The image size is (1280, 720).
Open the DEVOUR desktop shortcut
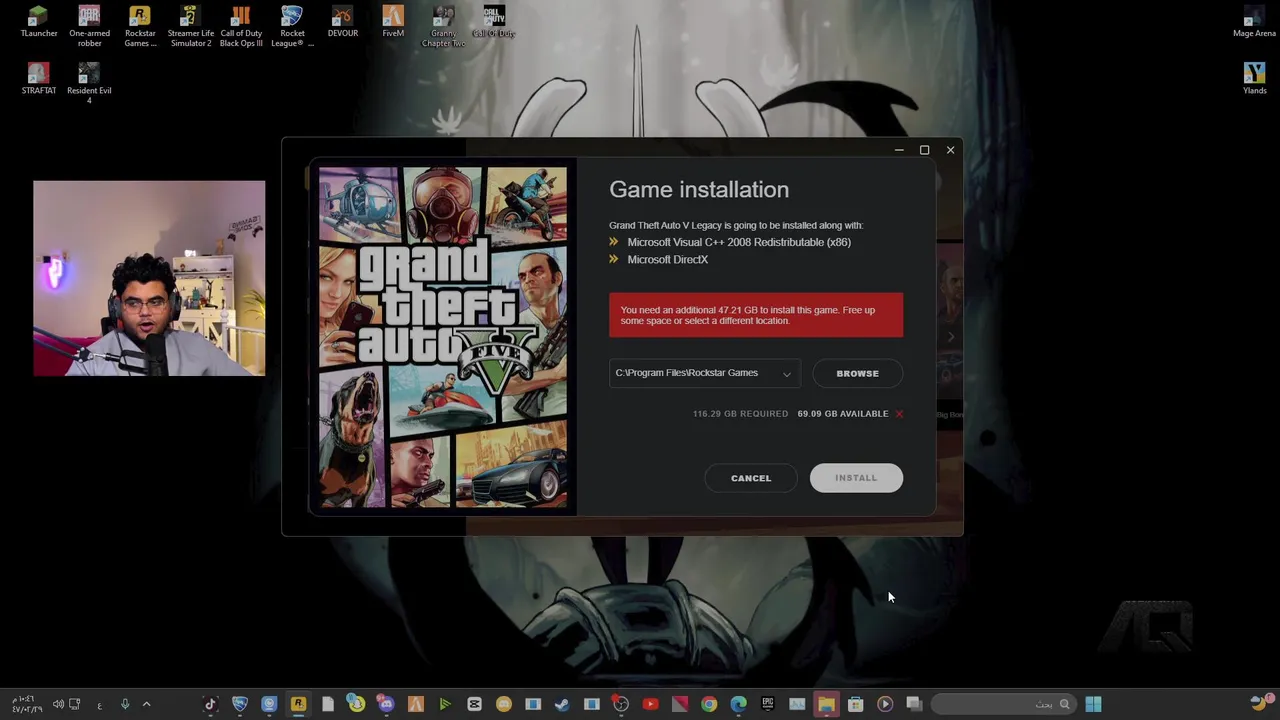[342, 22]
